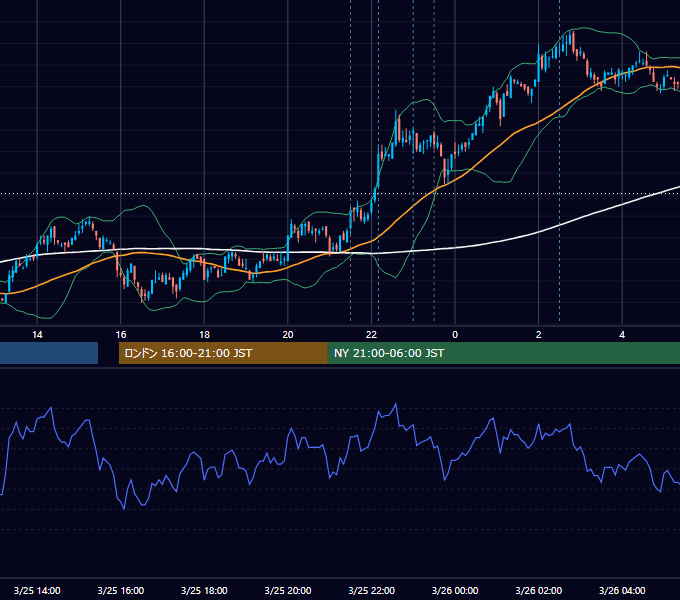Click the 3/26 02:00 date label
Image resolution: width=680 pixels, height=600 pixels.
coord(539,590)
